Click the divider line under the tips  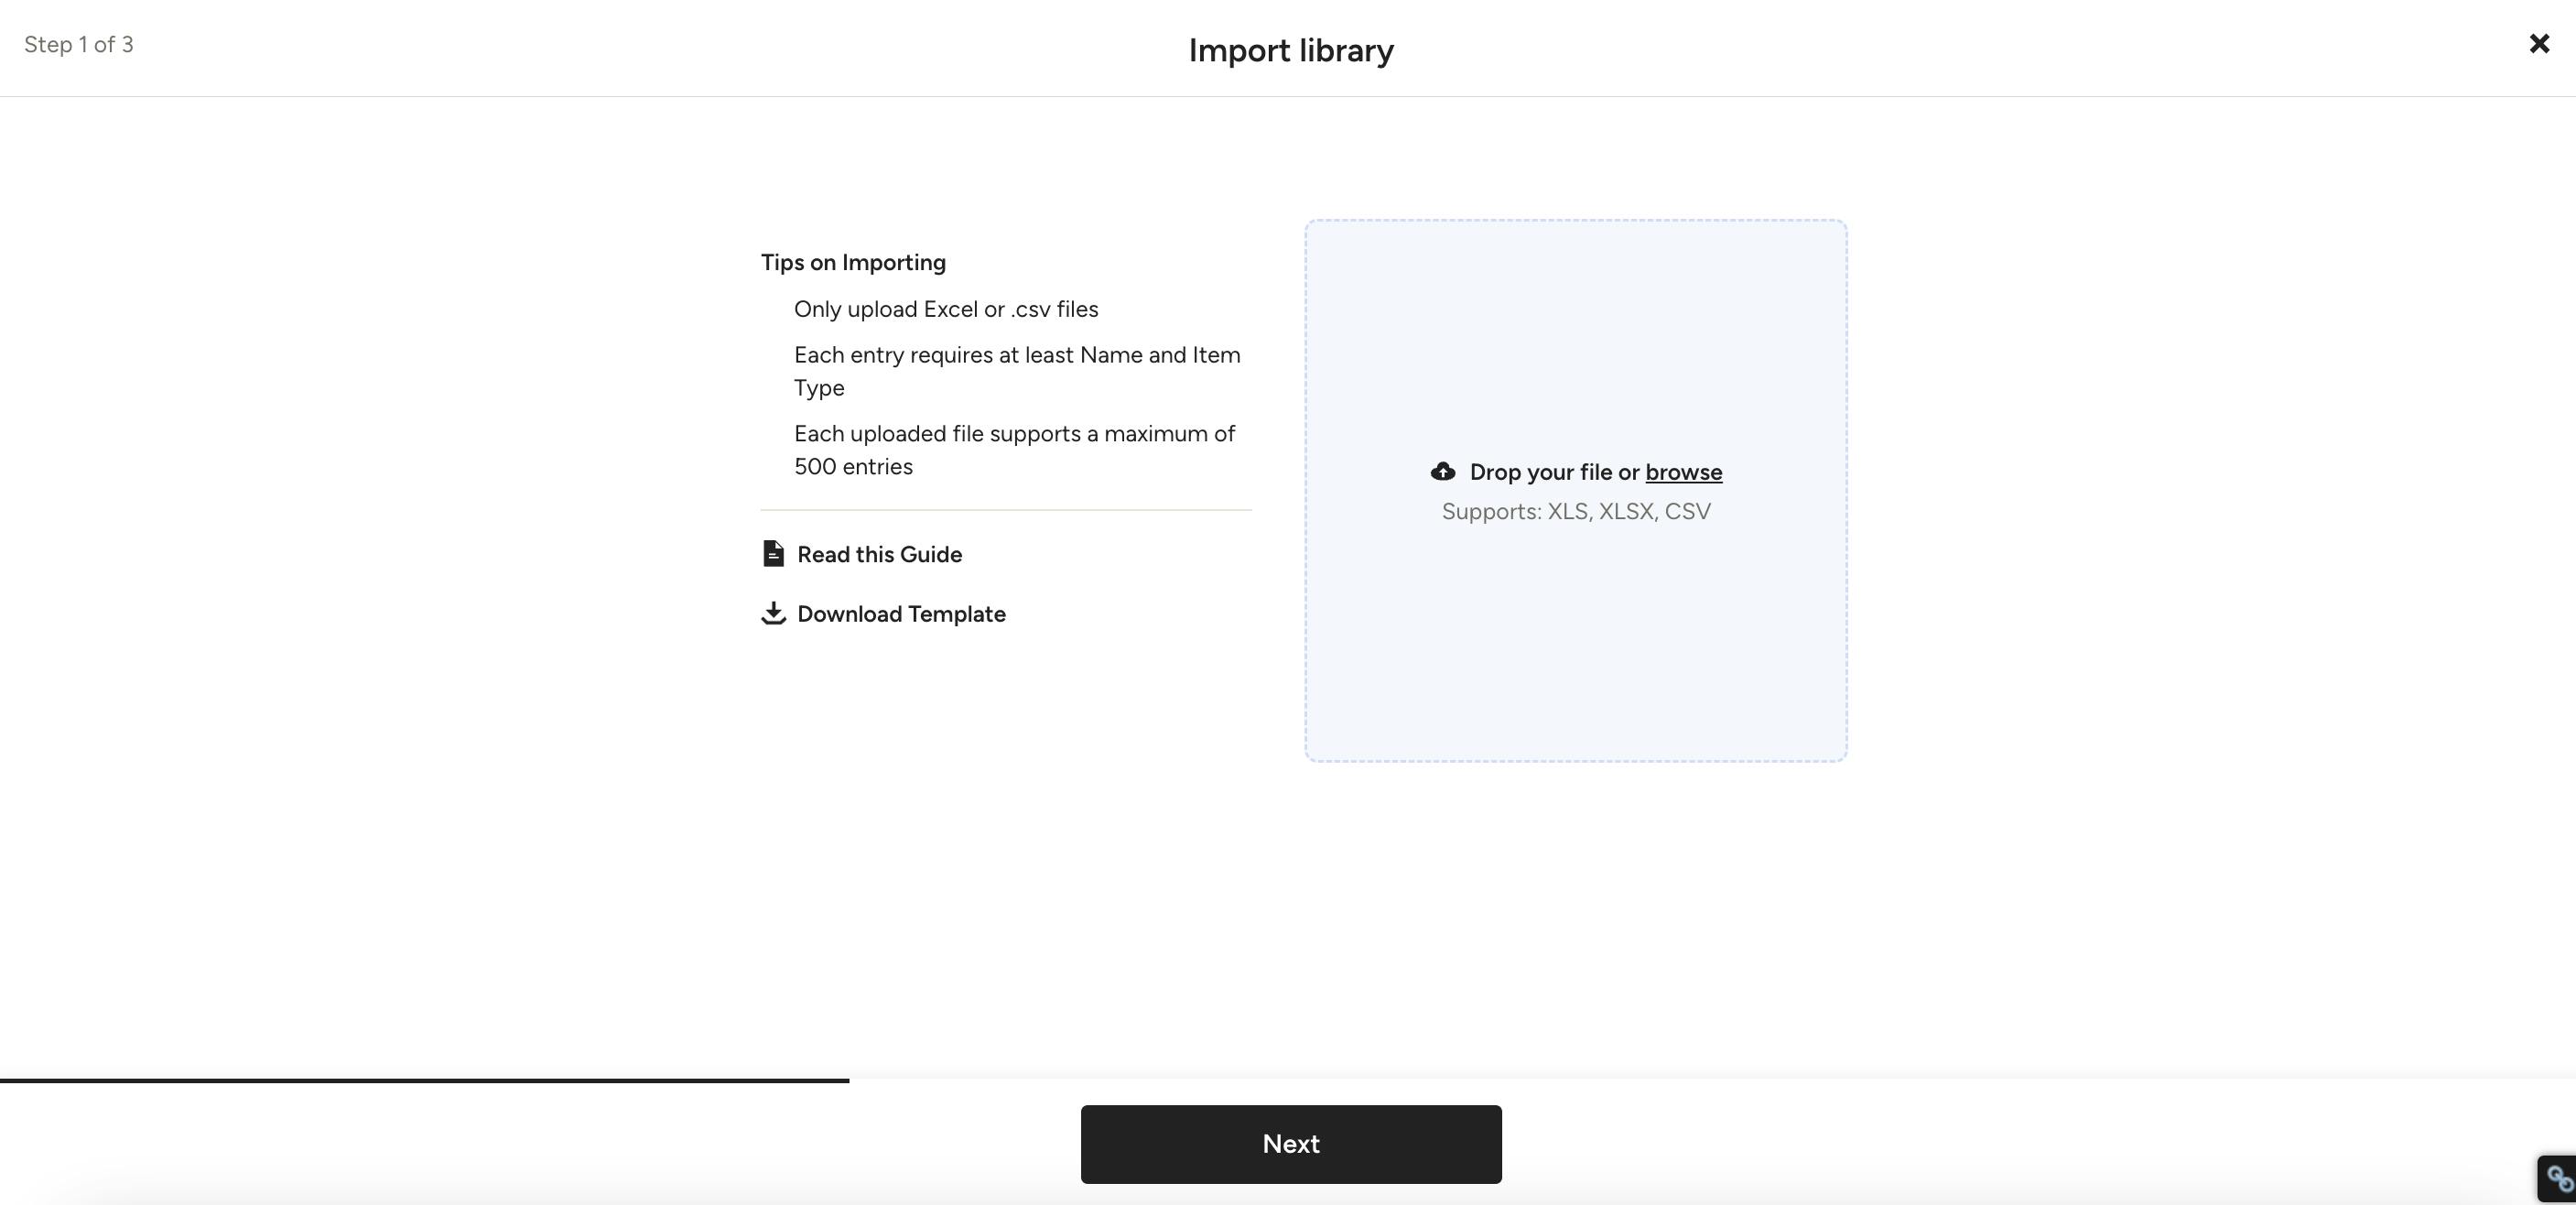(x=1005, y=510)
